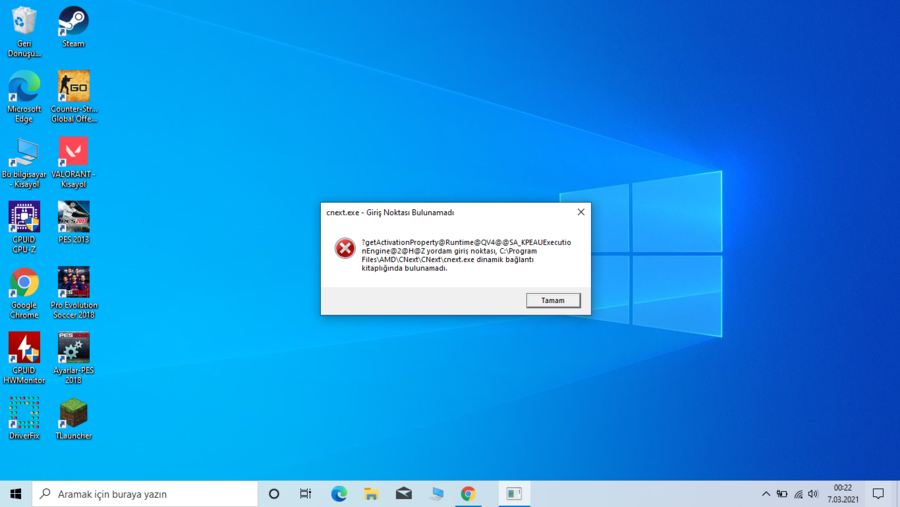
Task: Open the notification Action Center
Action: (x=878, y=494)
